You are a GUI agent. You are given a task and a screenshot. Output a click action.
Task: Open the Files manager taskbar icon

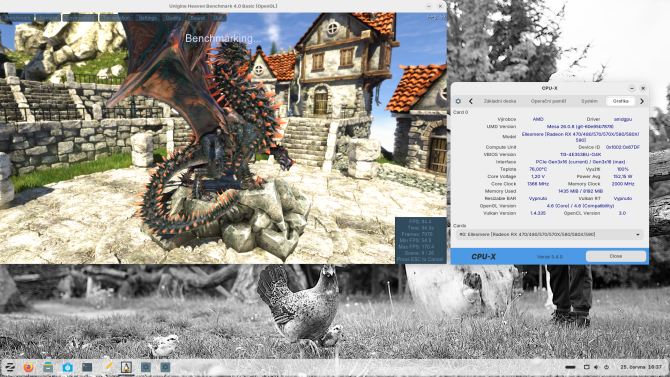point(48,367)
